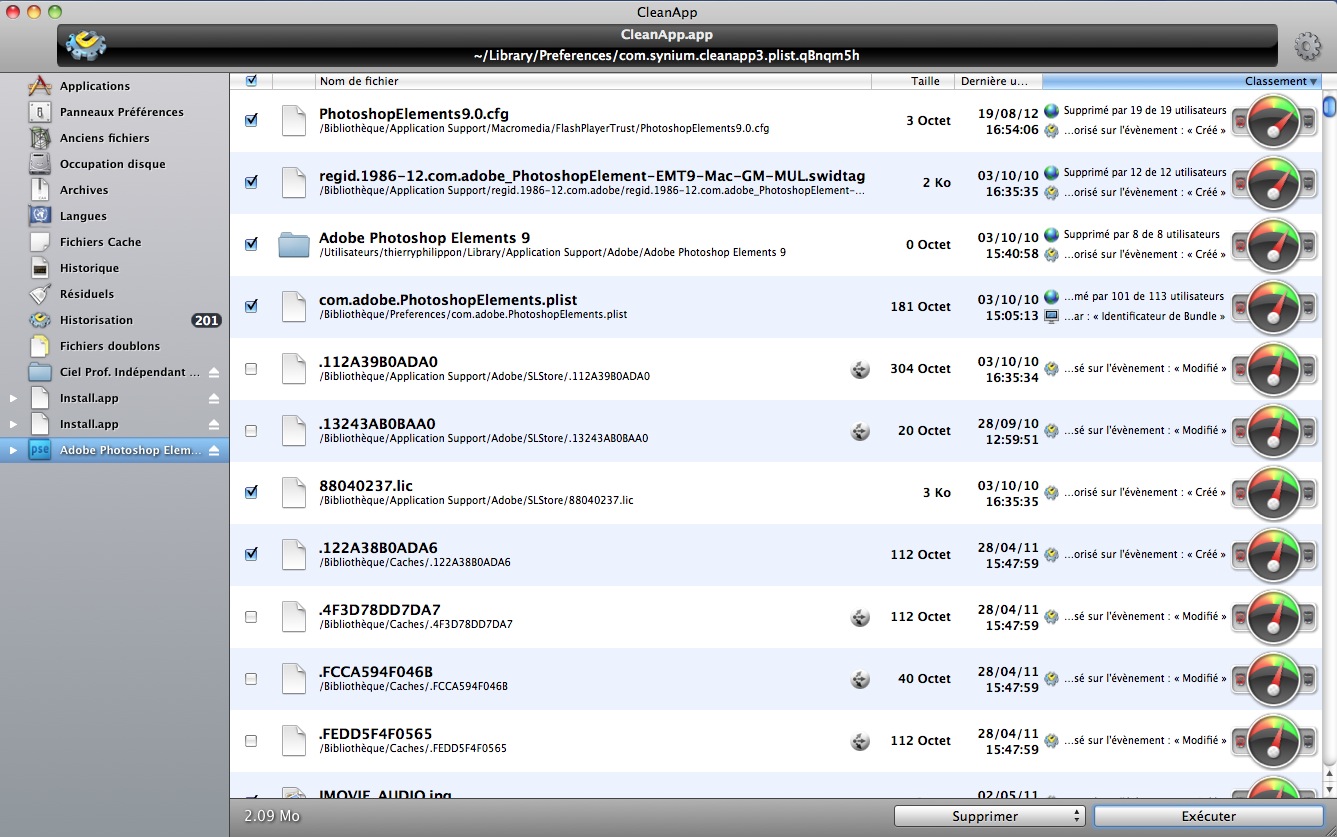
Task: Sort by the Nom de fichier column
Action: 592,81
